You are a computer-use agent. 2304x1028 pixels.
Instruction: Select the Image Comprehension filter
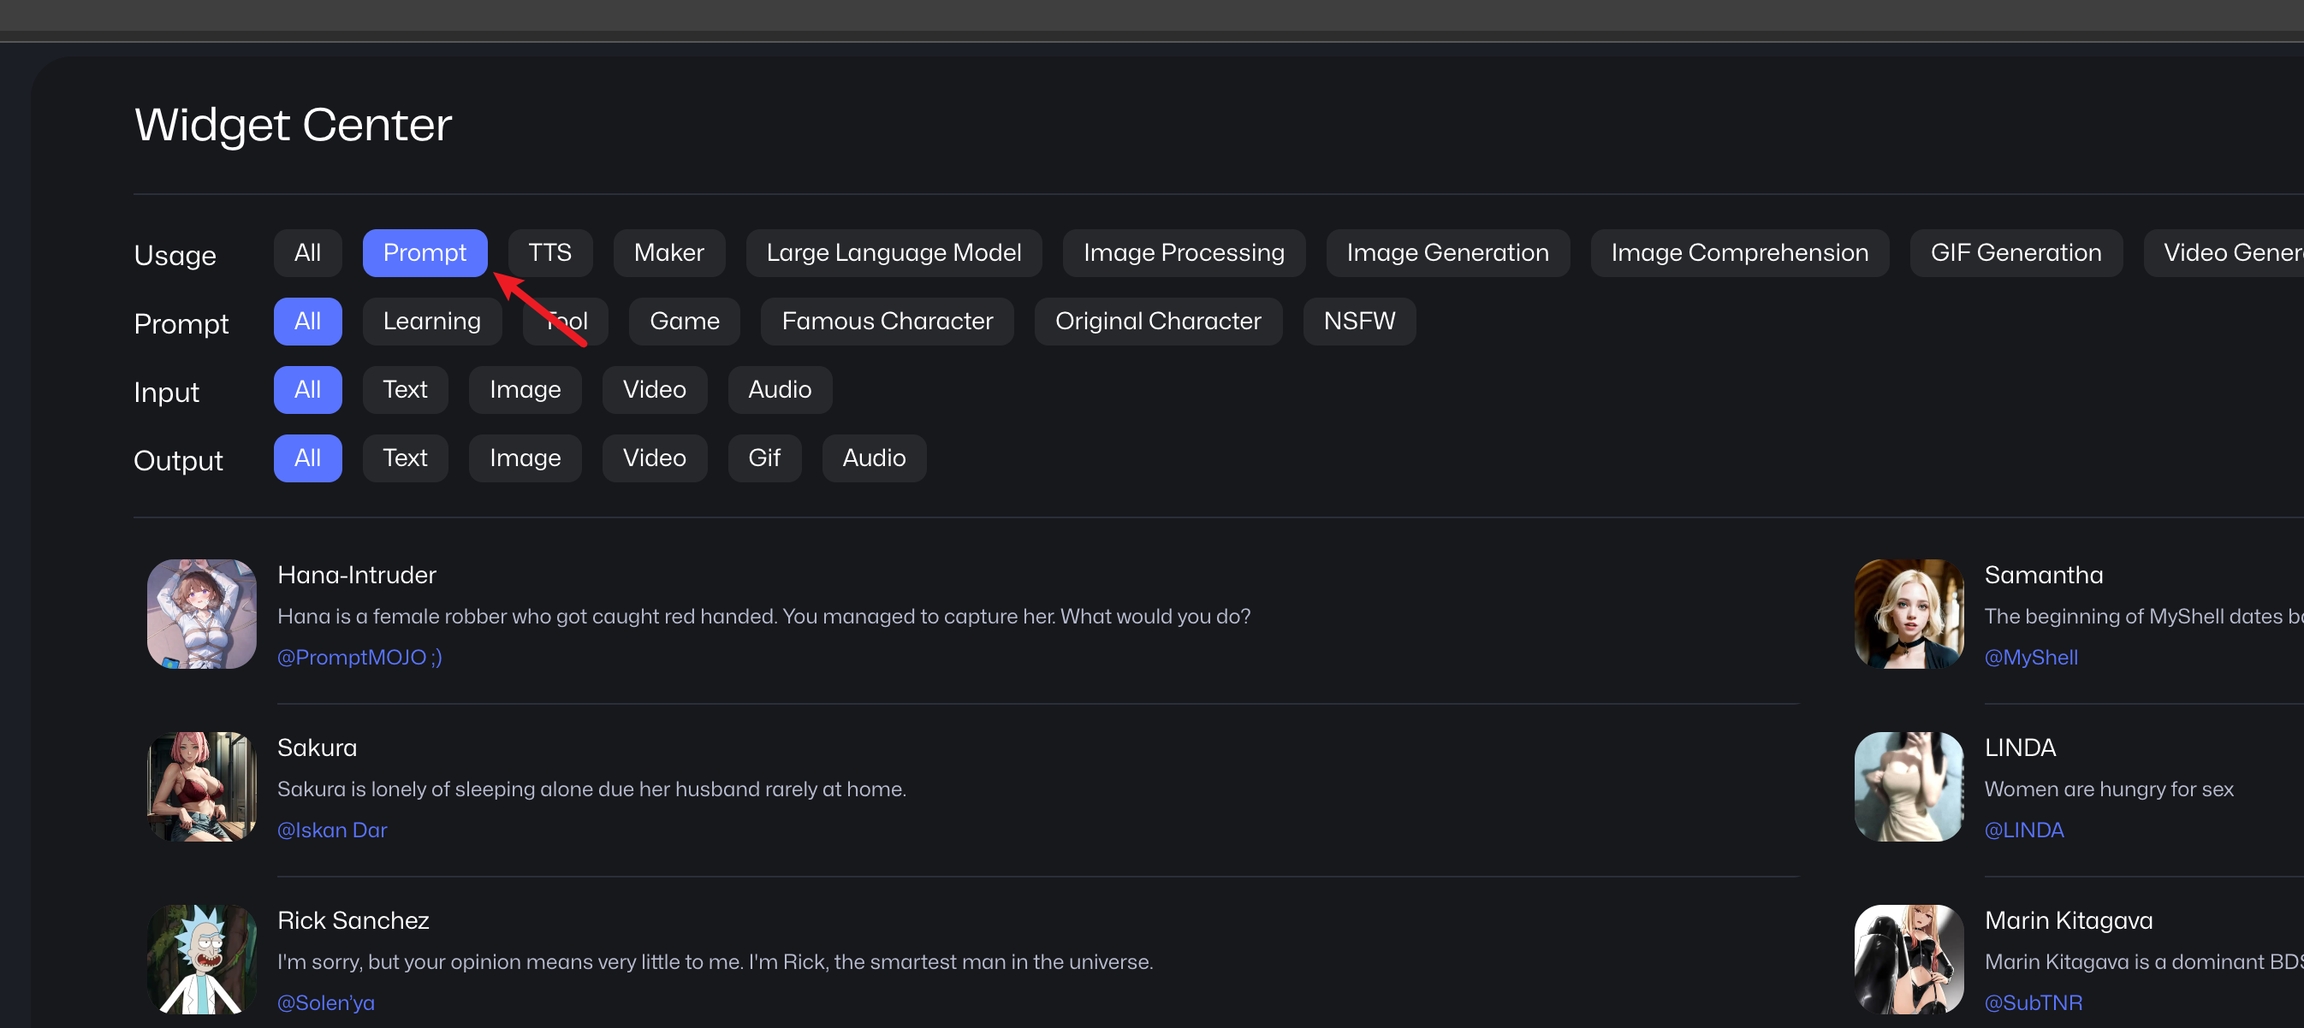pyautogui.click(x=1739, y=253)
